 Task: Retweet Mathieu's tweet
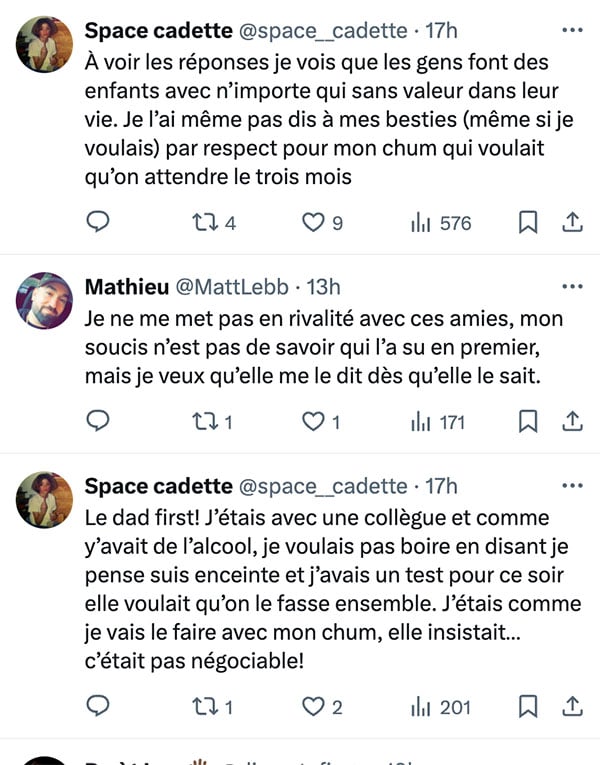coord(212,422)
